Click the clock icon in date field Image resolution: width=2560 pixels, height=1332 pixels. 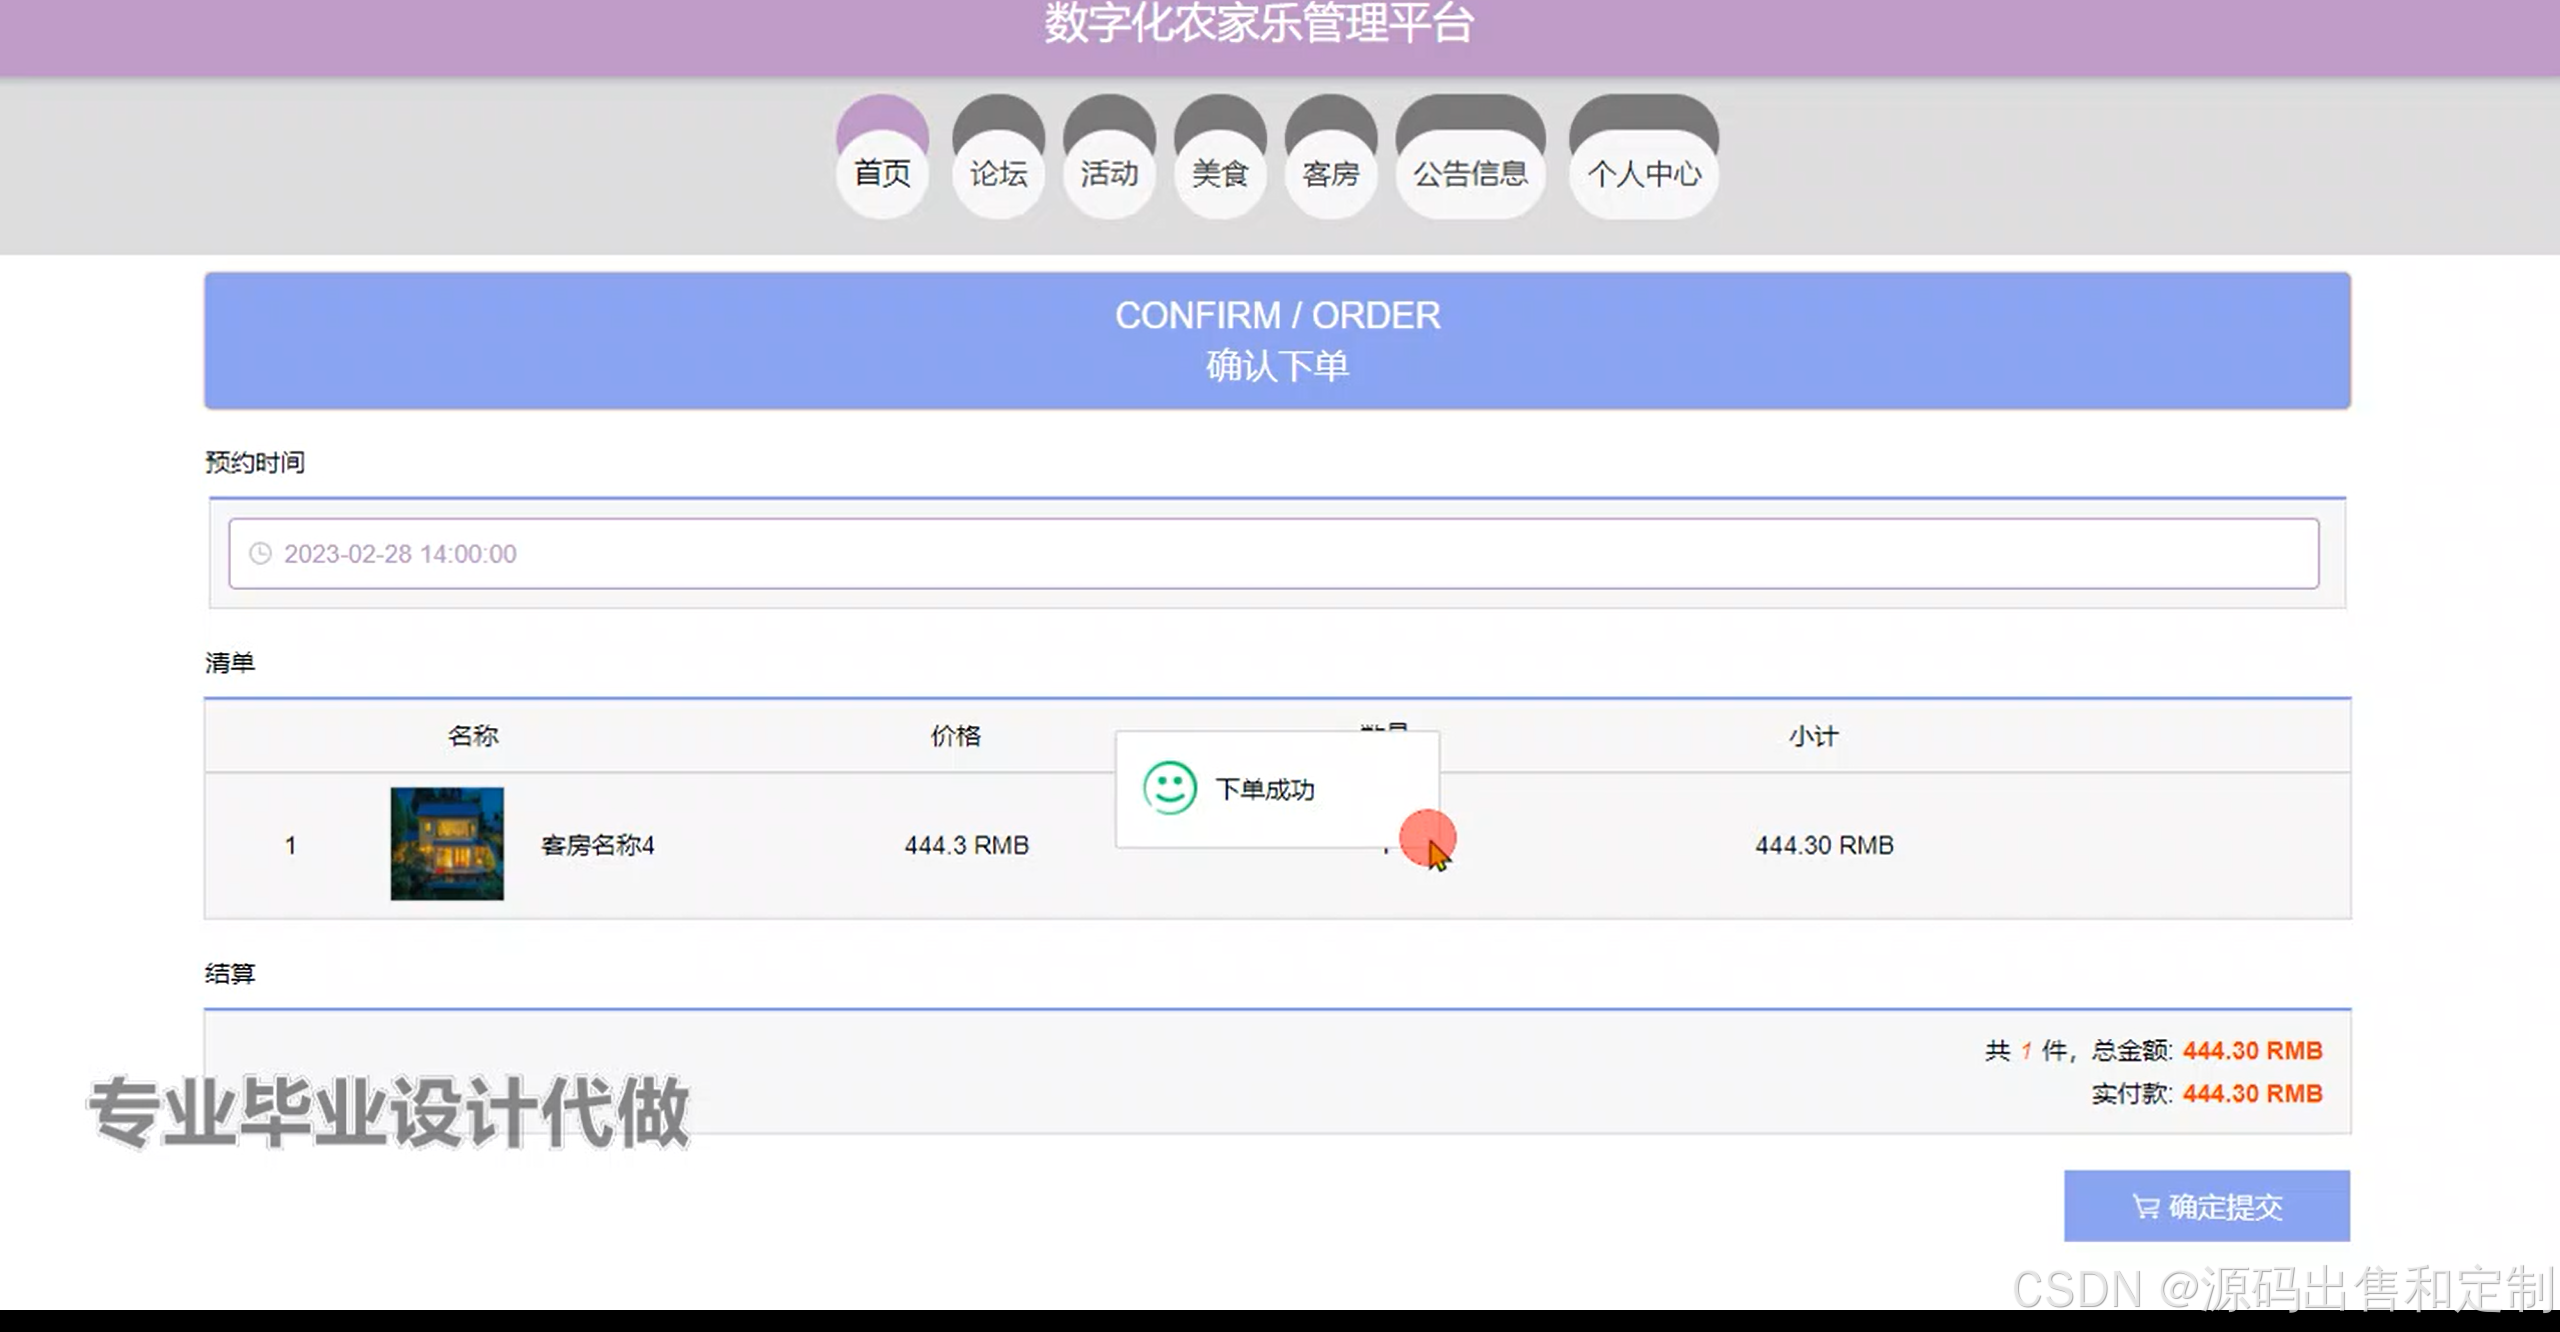tap(260, 554)
